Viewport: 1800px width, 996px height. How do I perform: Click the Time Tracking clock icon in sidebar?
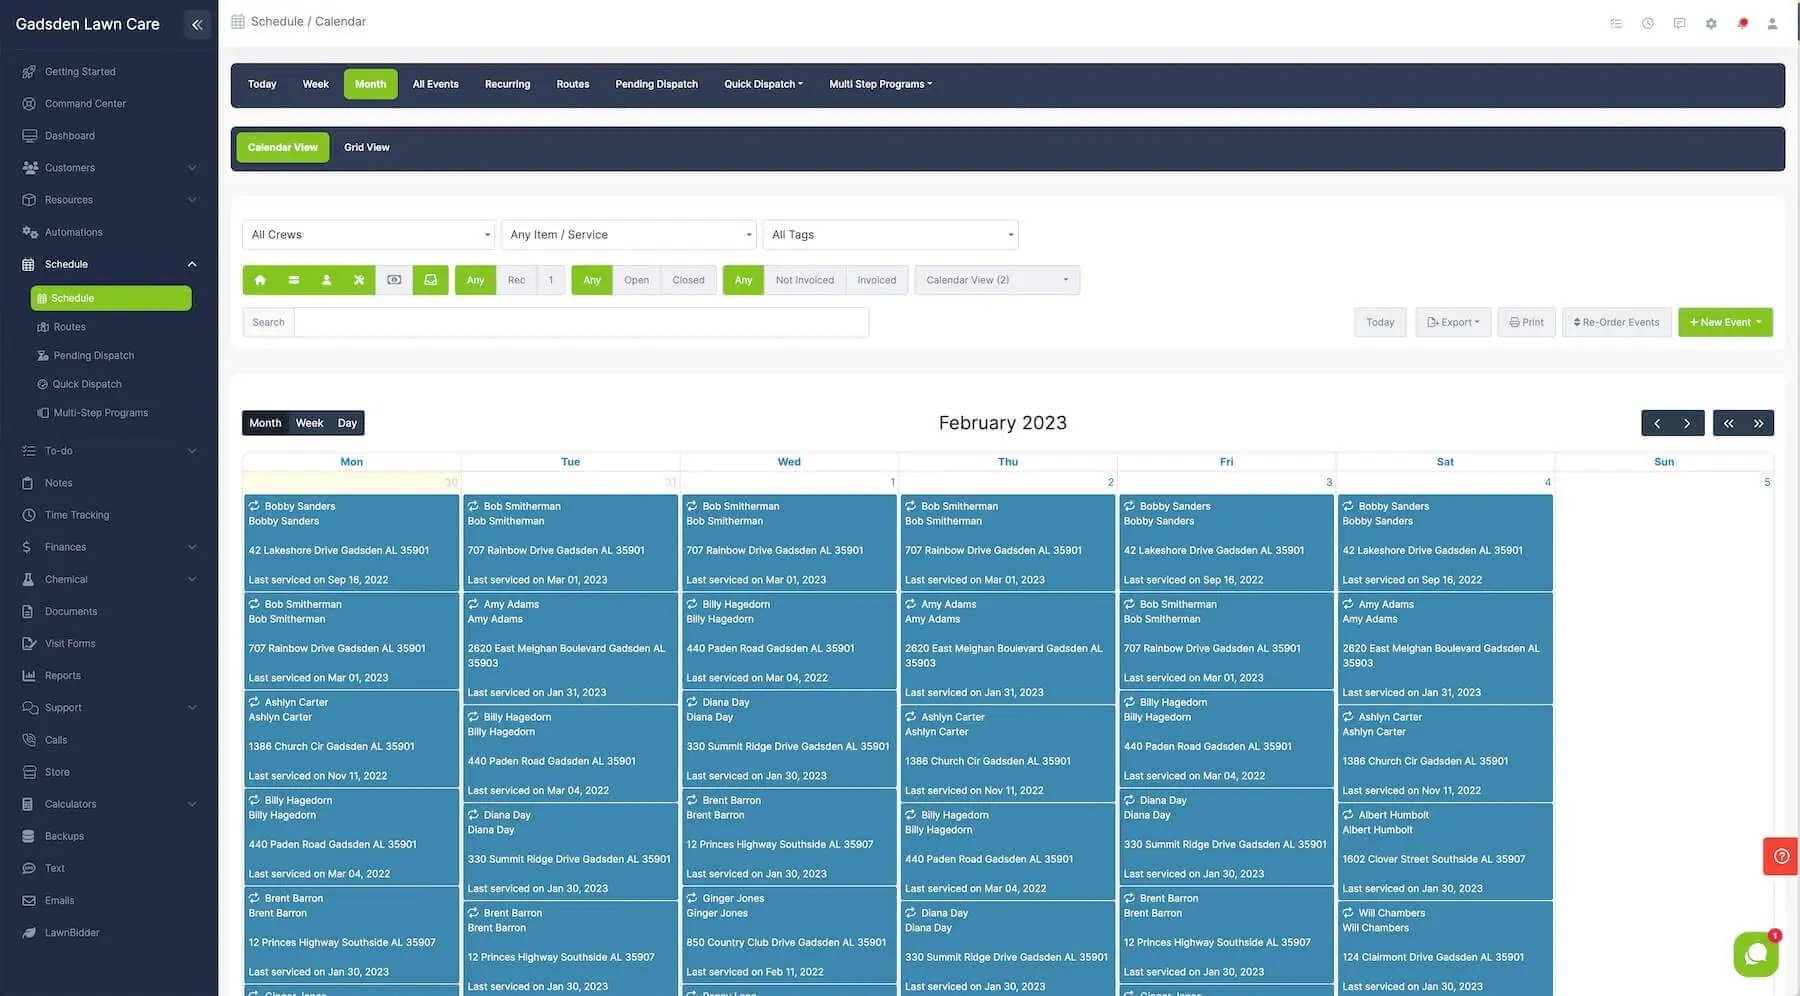(x=29, y=514)
